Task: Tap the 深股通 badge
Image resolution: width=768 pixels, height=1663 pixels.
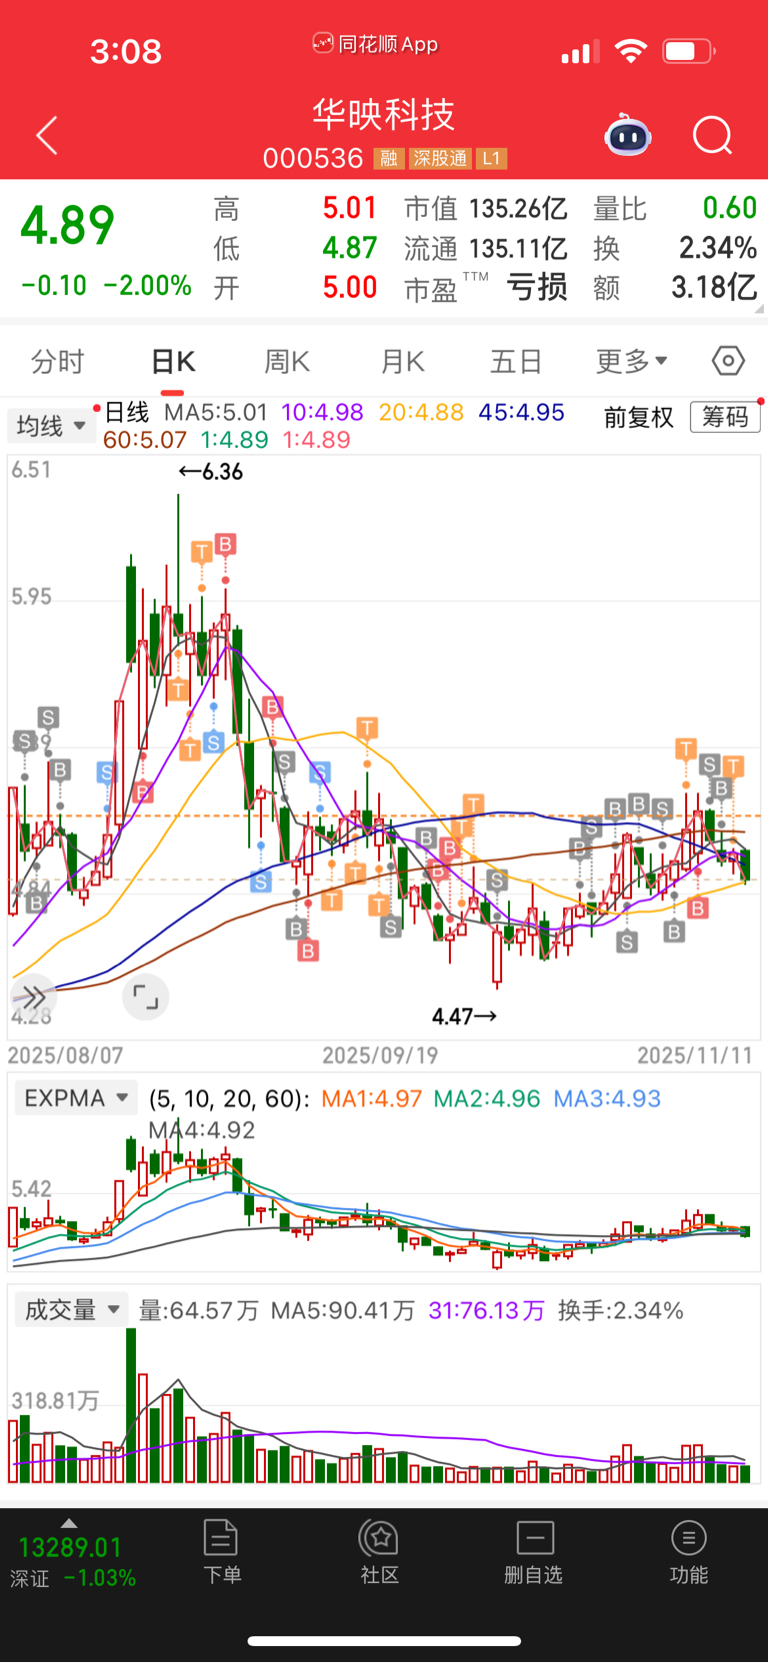Action: (x=440, y=159)
